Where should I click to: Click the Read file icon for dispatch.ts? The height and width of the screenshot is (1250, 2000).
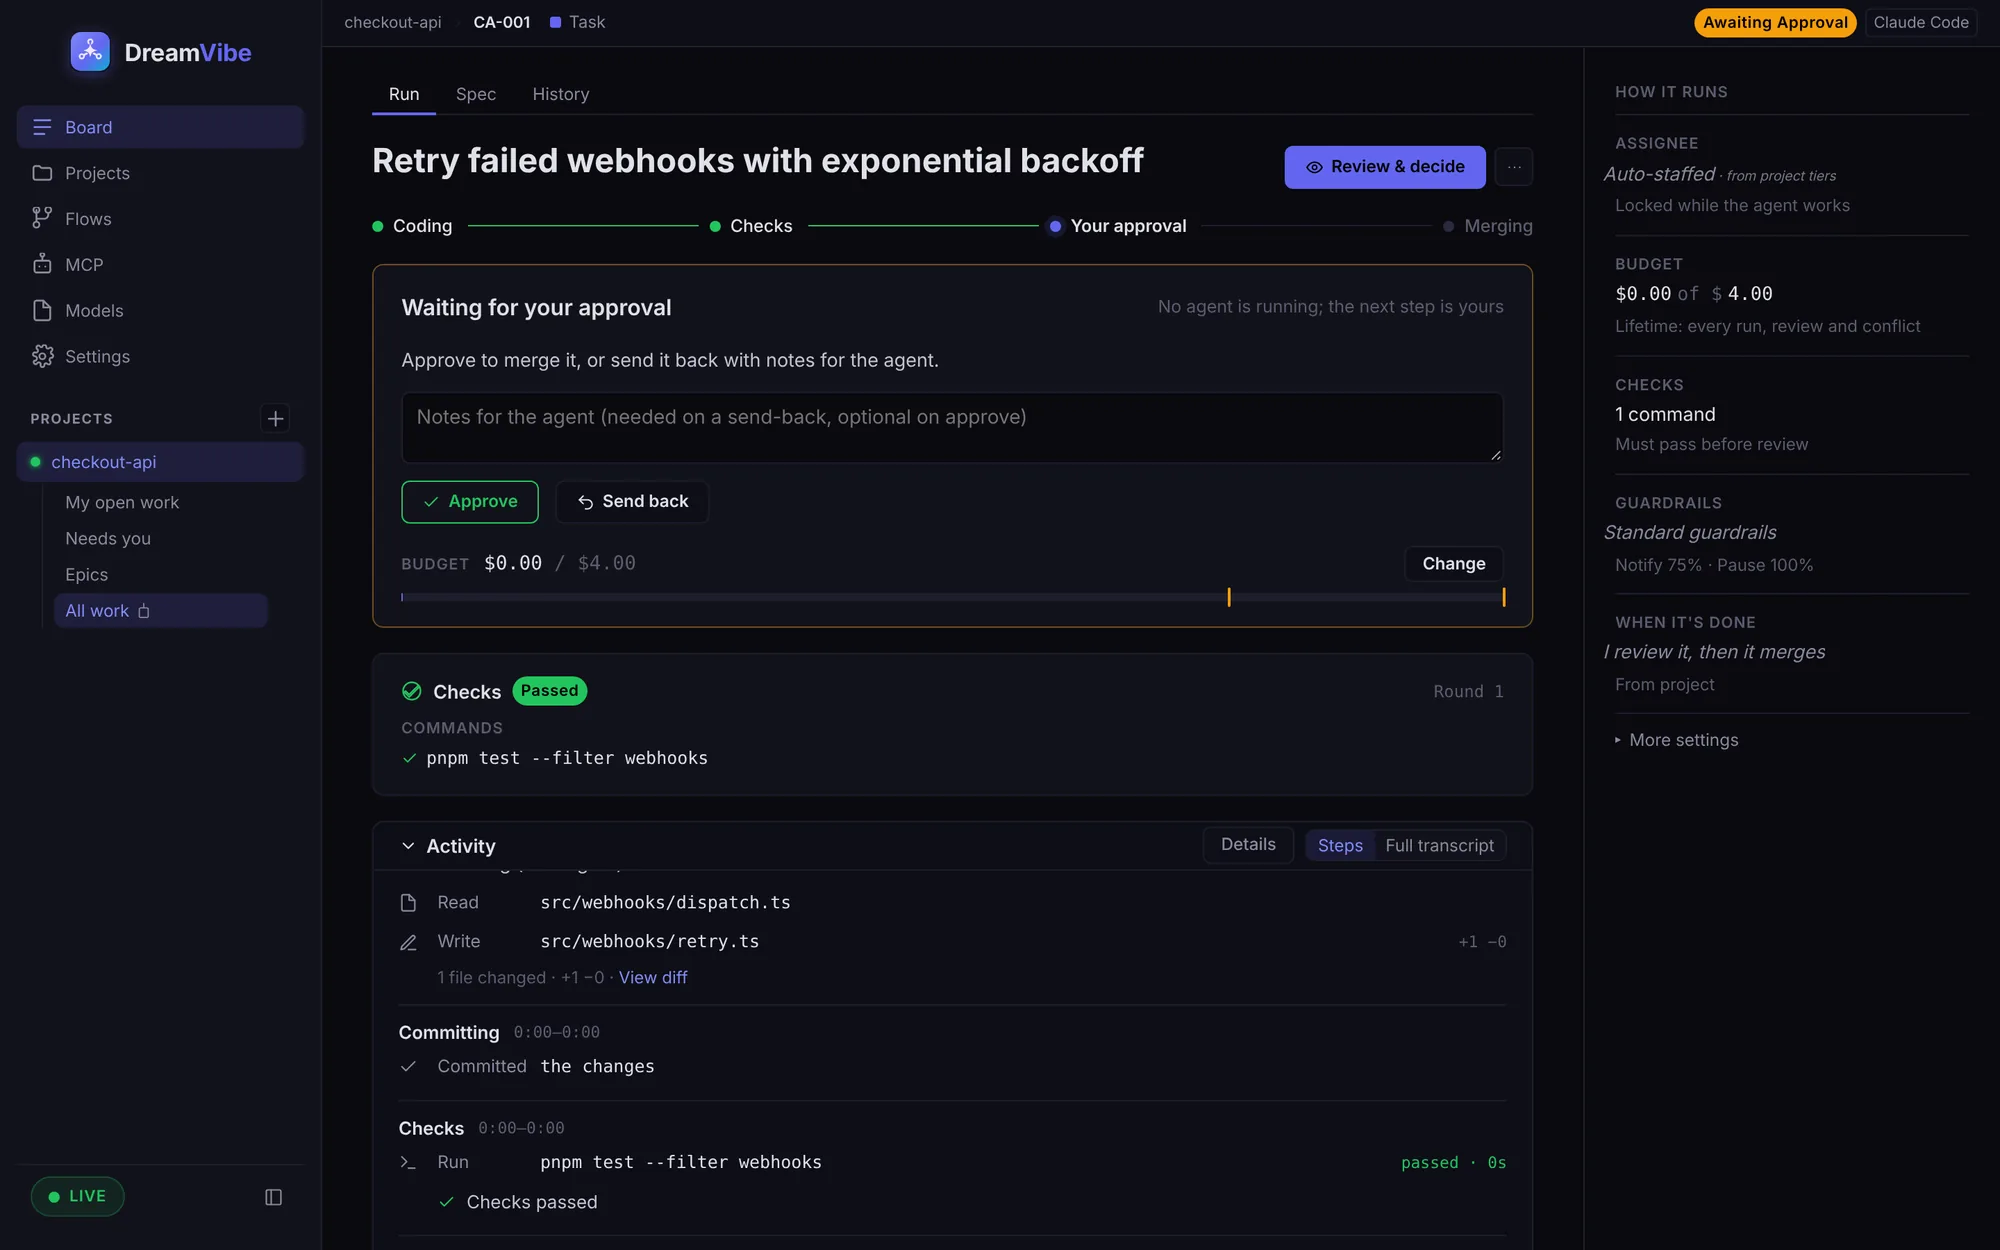click(x=408, y=903)
